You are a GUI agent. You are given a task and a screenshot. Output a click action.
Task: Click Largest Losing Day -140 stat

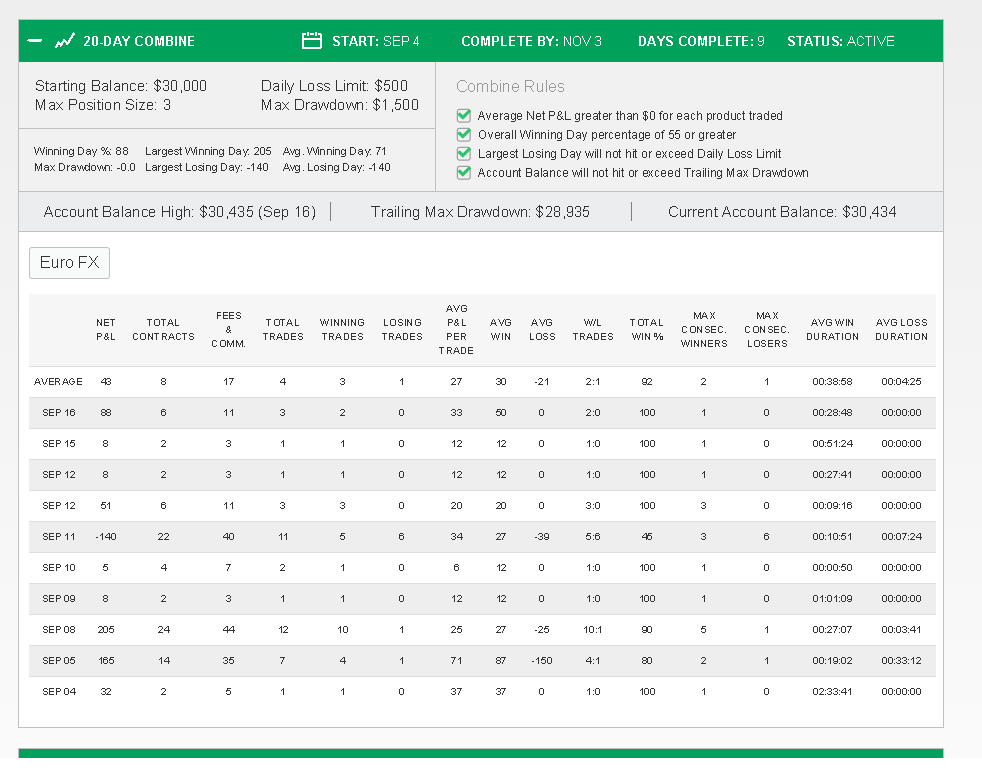(207, 168)
